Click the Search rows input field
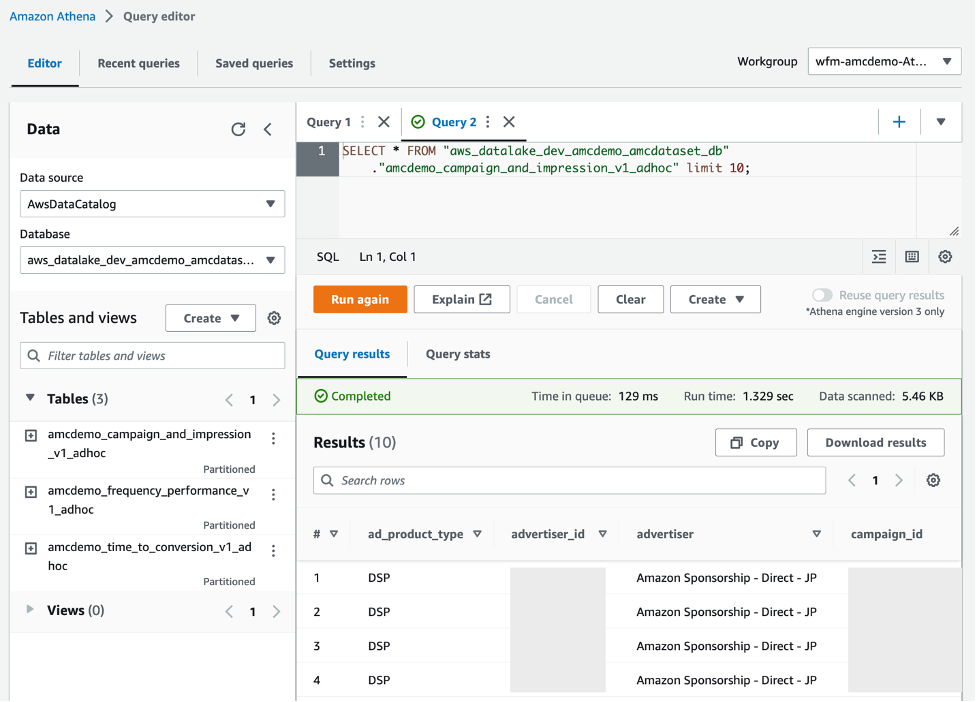 point(570,480)
